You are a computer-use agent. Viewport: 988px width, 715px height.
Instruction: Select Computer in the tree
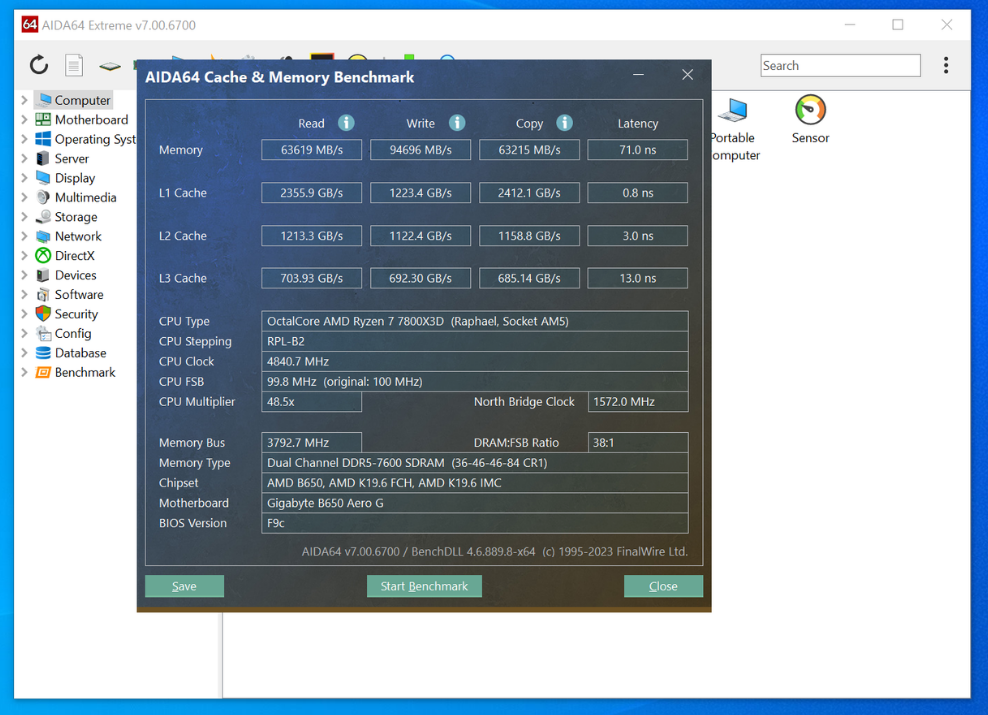click(82, 100)
